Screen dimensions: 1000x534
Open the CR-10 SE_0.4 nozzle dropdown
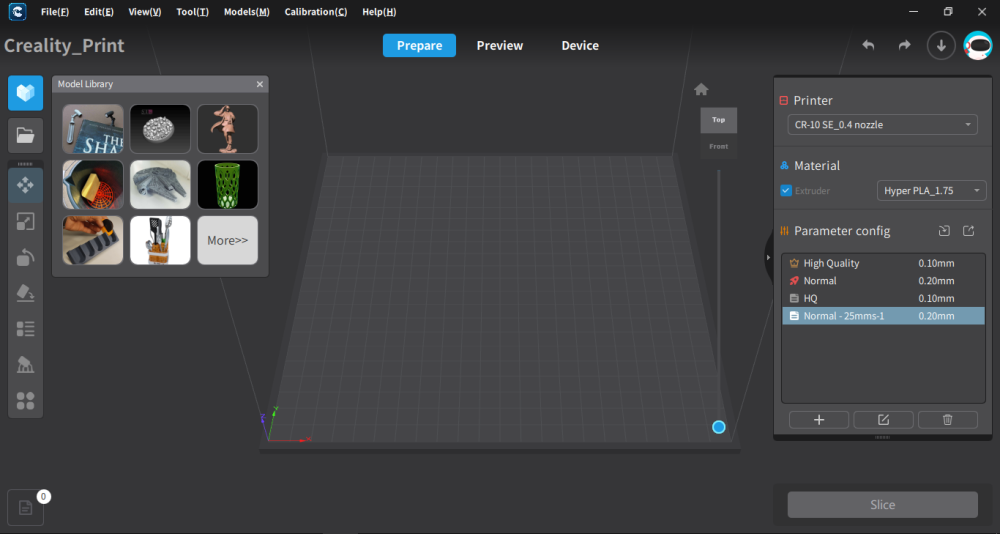(883, 124)
